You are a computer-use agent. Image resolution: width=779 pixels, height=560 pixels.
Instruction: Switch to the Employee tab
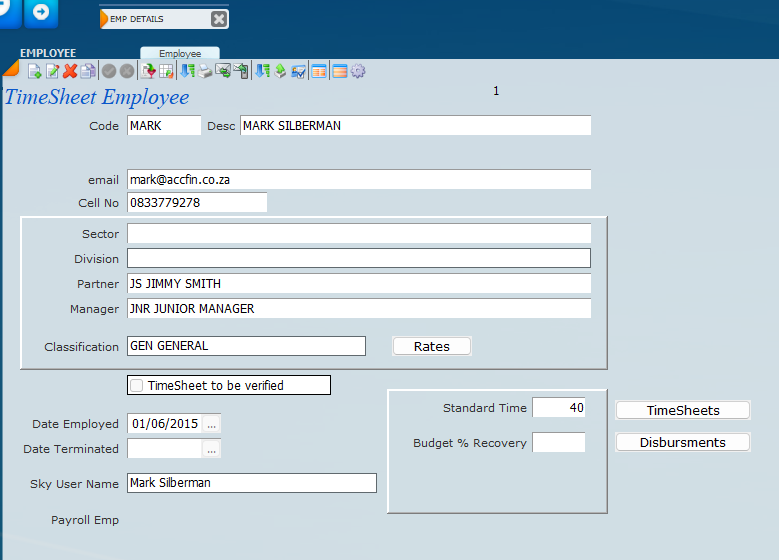point(180,53)
